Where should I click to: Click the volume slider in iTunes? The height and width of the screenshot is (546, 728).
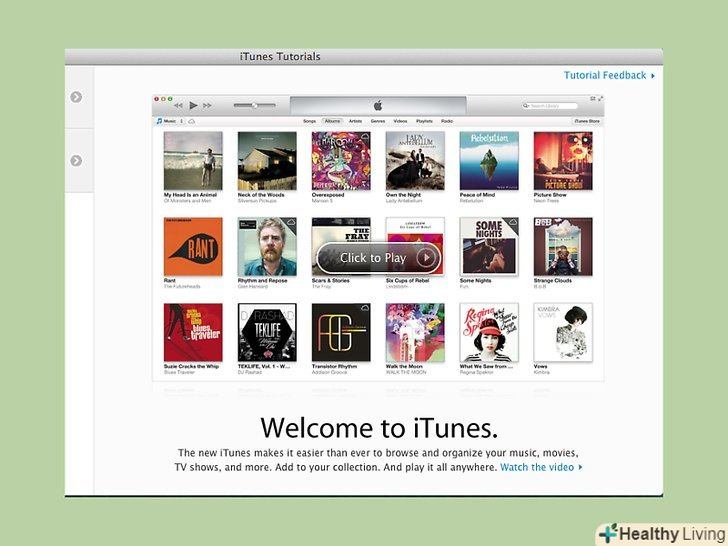[x=254, y=105]
